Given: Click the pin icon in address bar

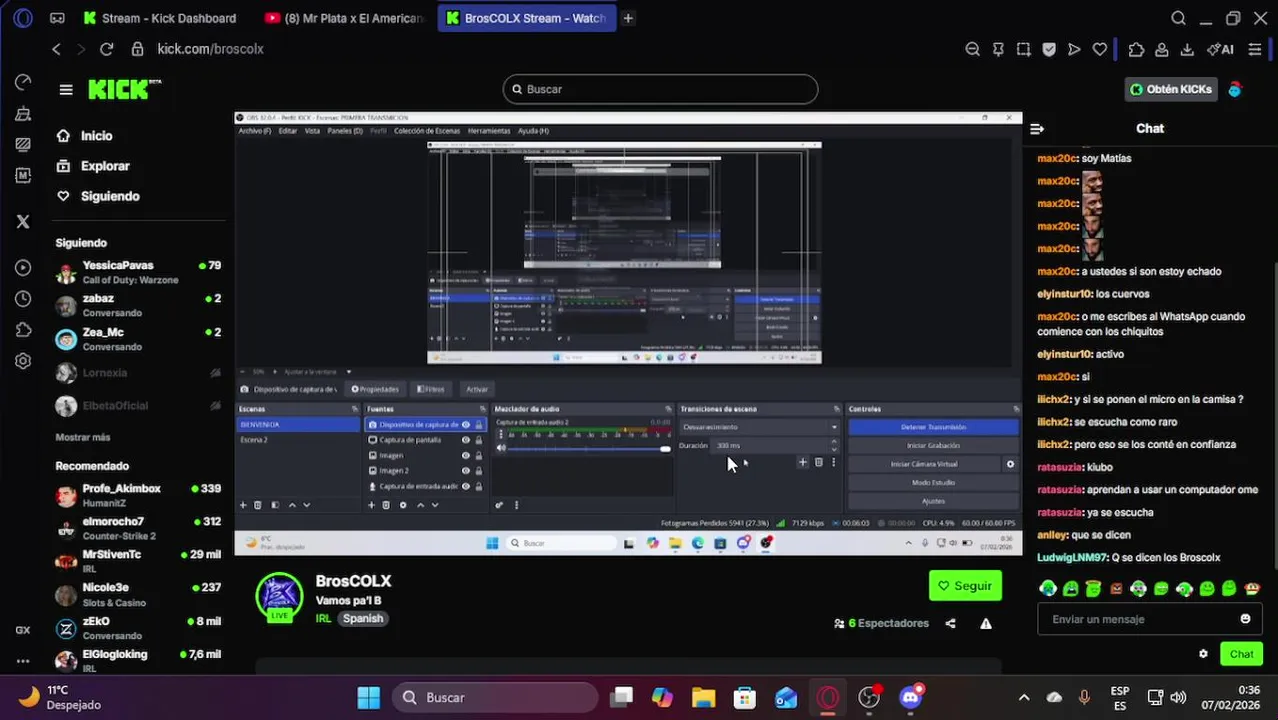Looking at the screenshot, I should [998, 49].
